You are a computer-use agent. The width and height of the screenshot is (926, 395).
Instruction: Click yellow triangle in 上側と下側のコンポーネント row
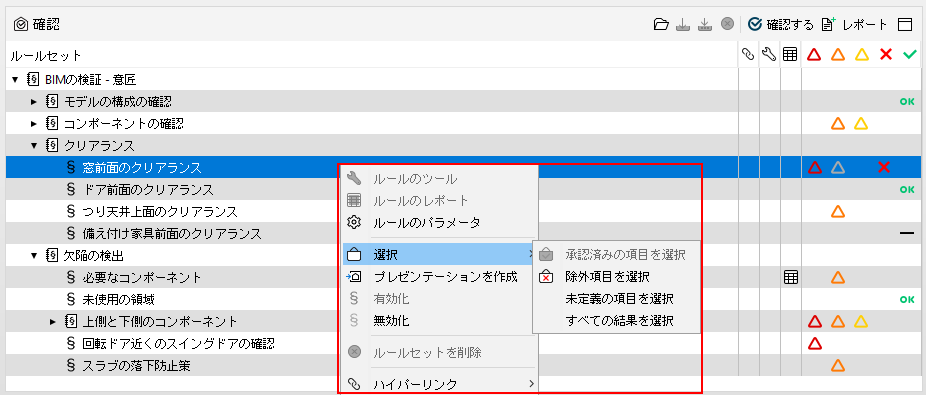[861, 322]
